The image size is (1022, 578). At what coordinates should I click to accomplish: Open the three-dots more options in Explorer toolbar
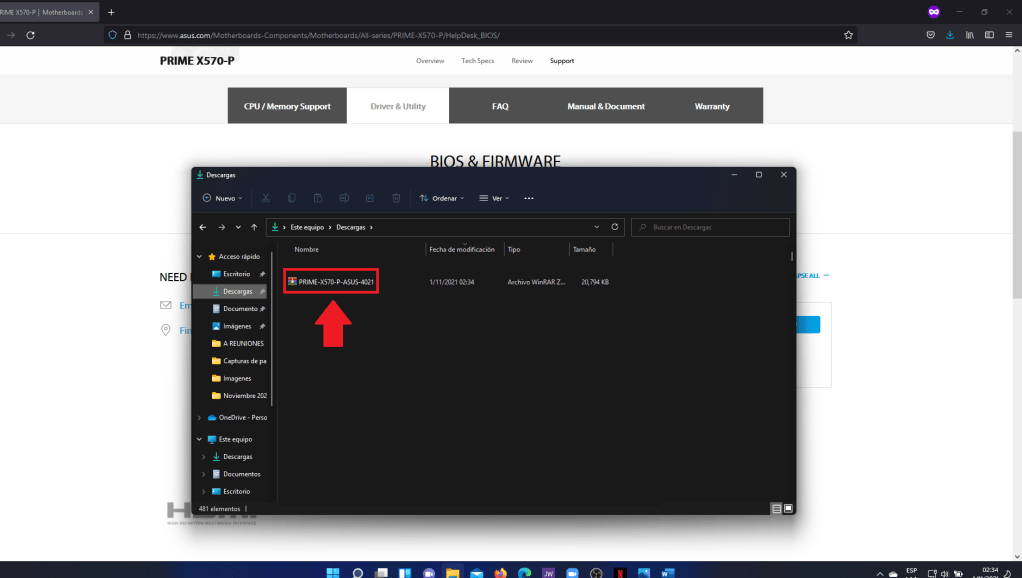[529, 198]
